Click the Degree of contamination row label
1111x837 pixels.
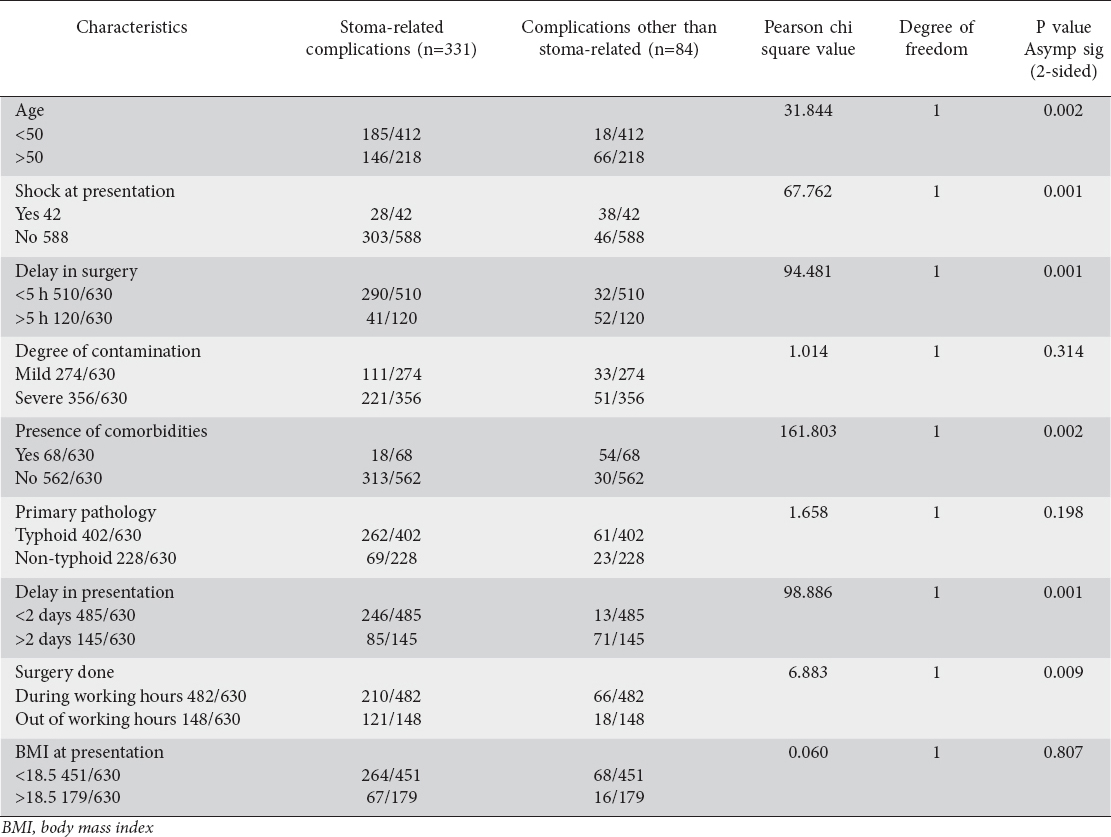coord(108,351)
